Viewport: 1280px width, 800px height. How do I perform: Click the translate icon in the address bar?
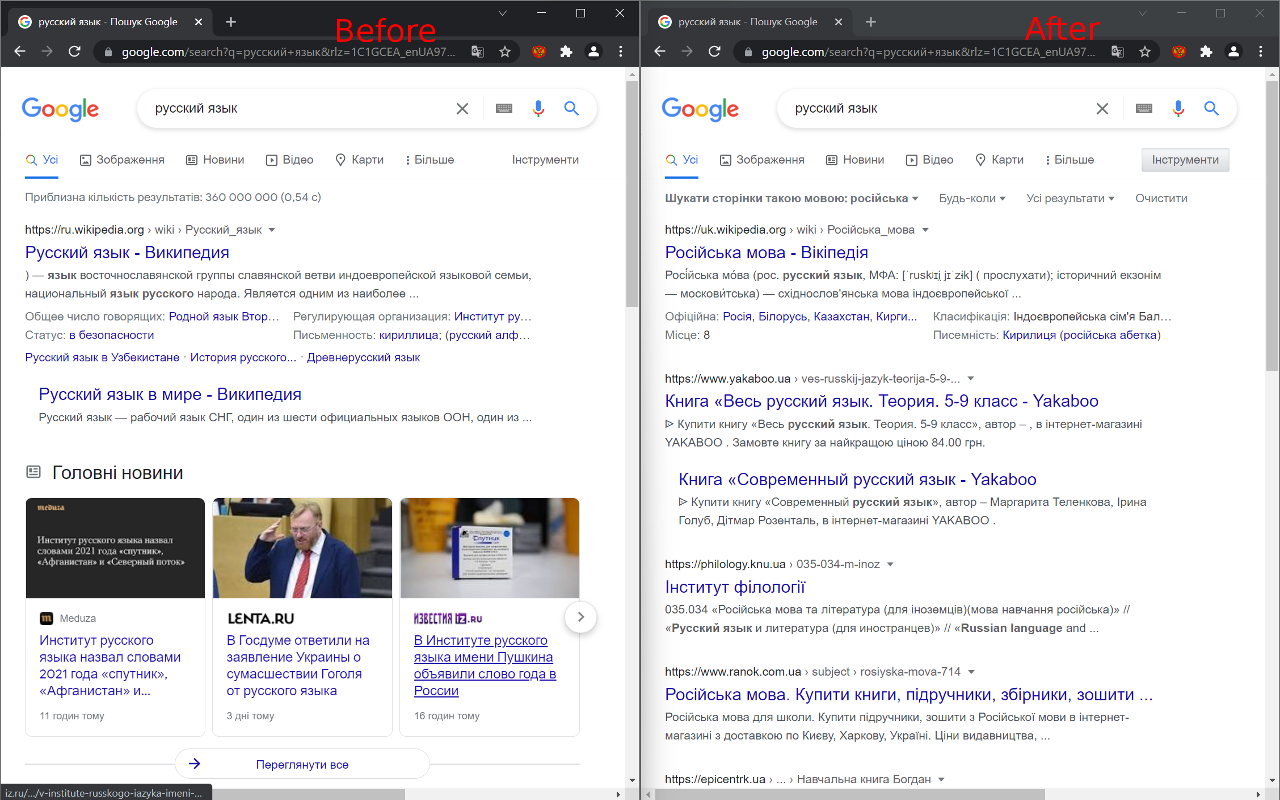[478, 49]
